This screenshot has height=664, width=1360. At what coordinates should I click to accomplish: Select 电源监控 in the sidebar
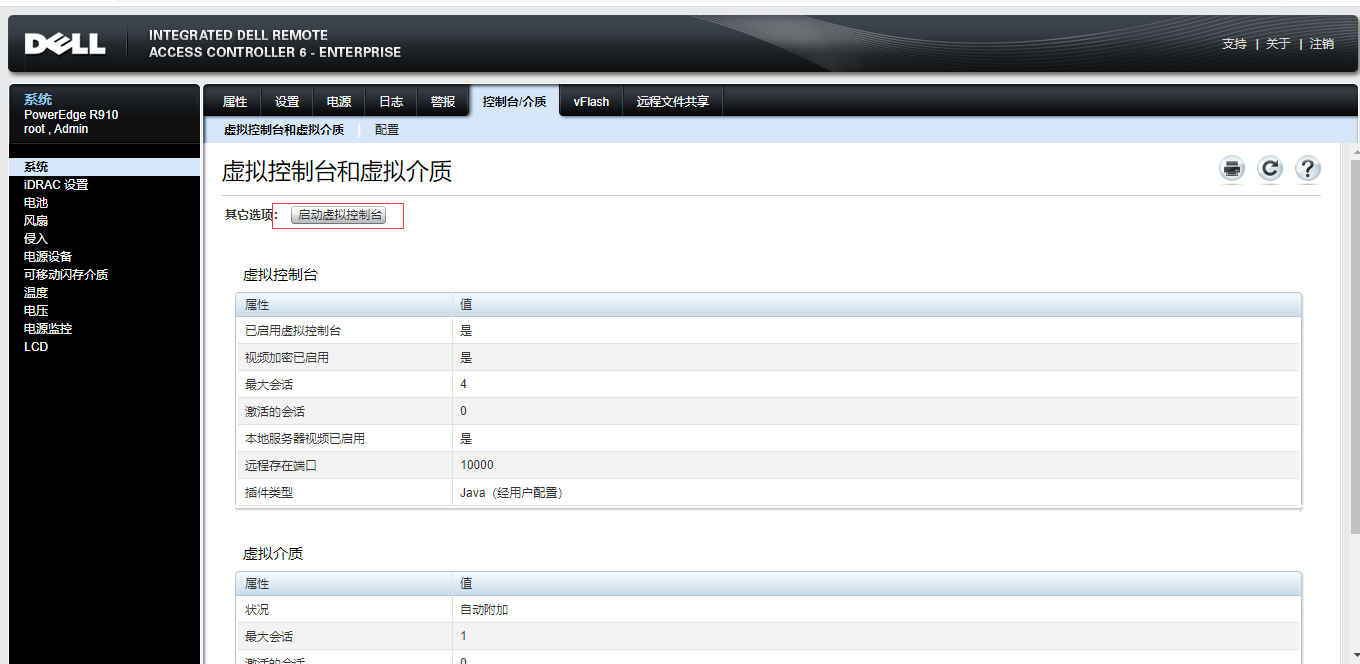(48, 329)
